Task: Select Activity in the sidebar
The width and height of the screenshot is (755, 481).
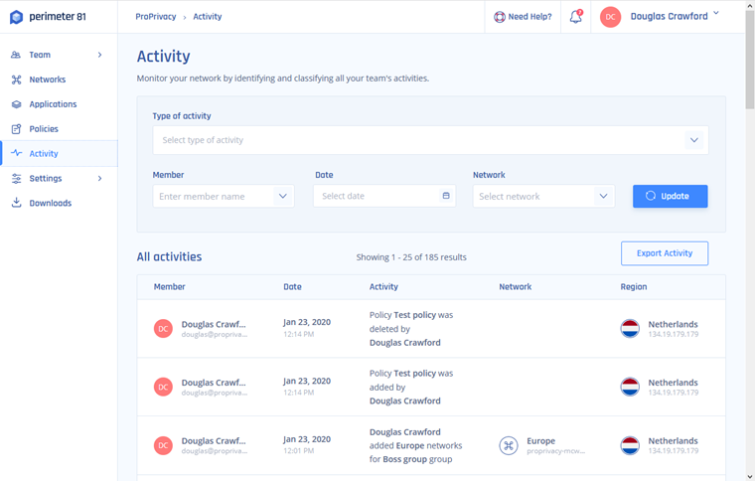Action: [x=58, y=153]
